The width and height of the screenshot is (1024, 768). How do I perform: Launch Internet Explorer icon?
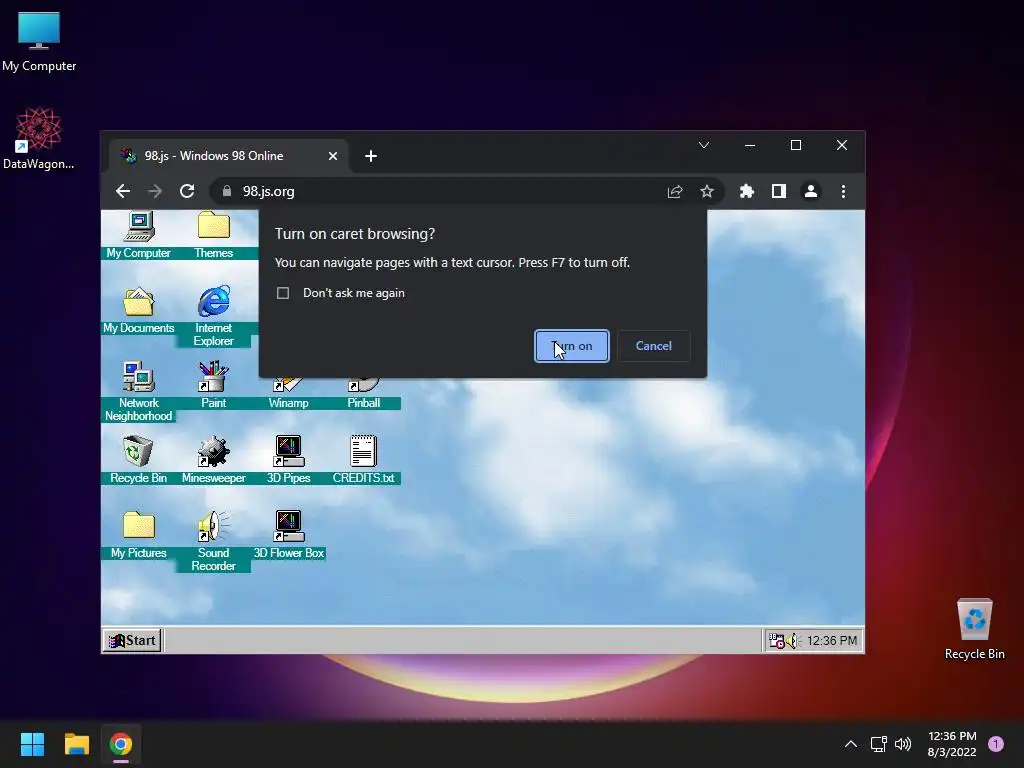(214, 302)
